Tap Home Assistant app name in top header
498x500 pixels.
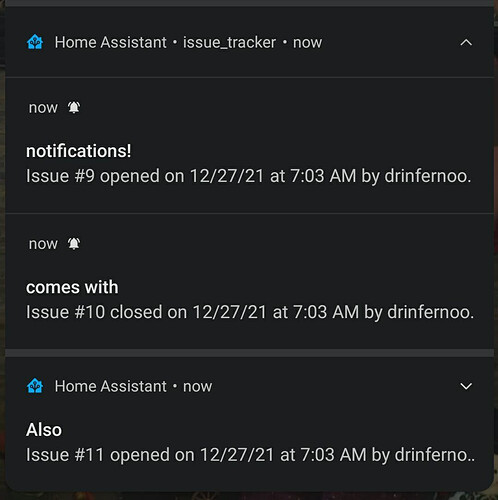(110, 42)
